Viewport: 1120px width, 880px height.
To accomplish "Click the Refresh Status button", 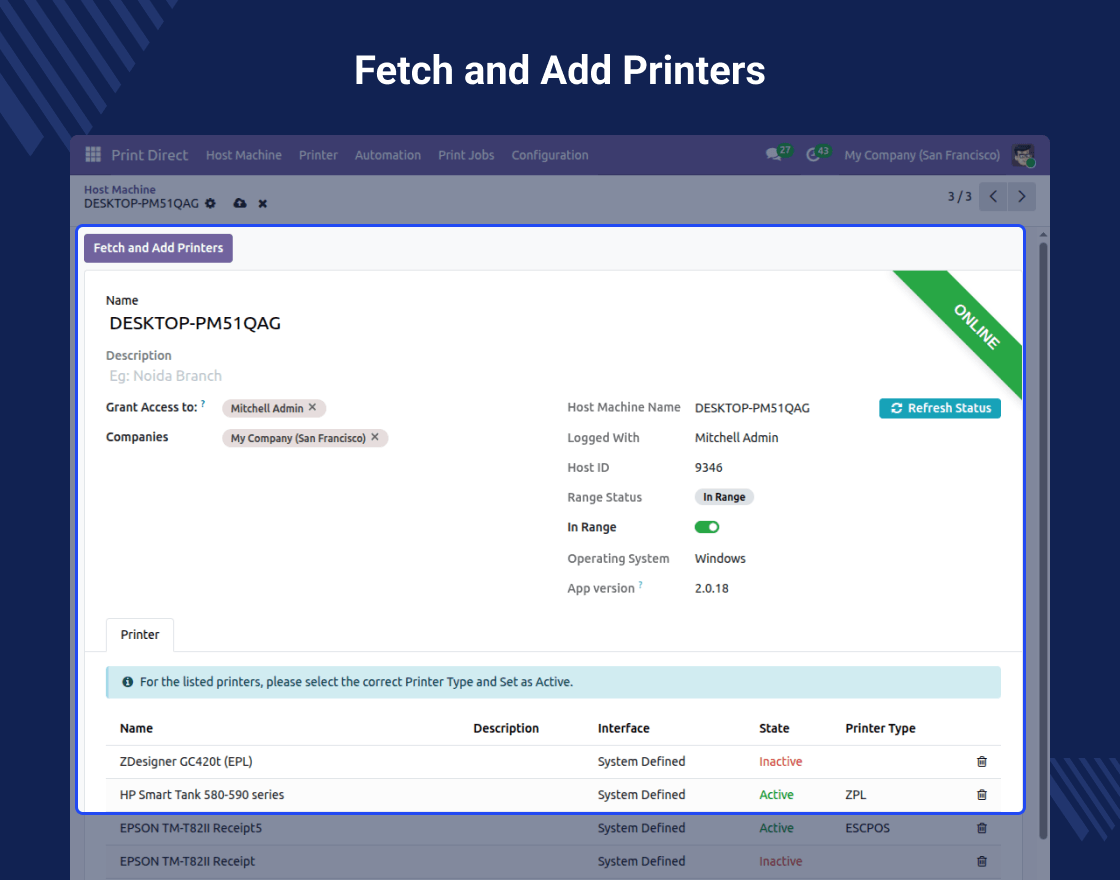I will (x=940, y=408).
